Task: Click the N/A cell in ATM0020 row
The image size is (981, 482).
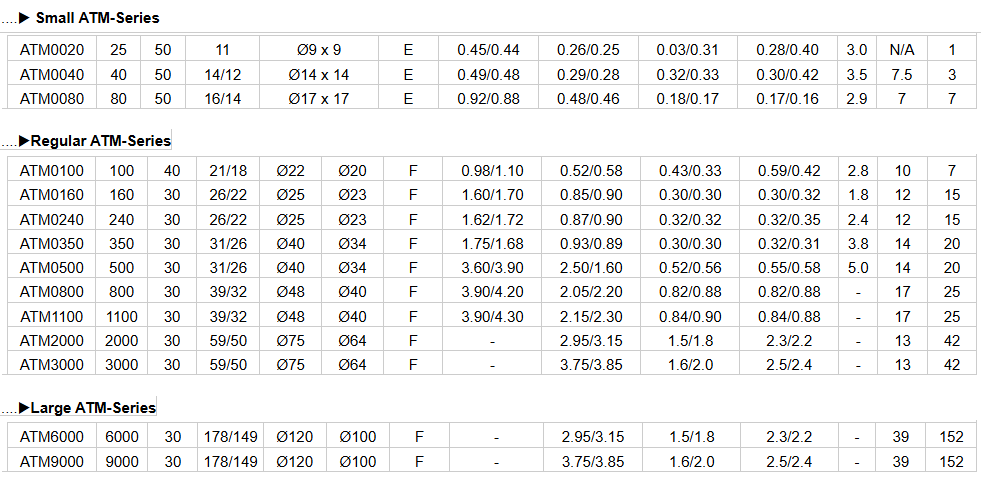Action: (901, 49)
